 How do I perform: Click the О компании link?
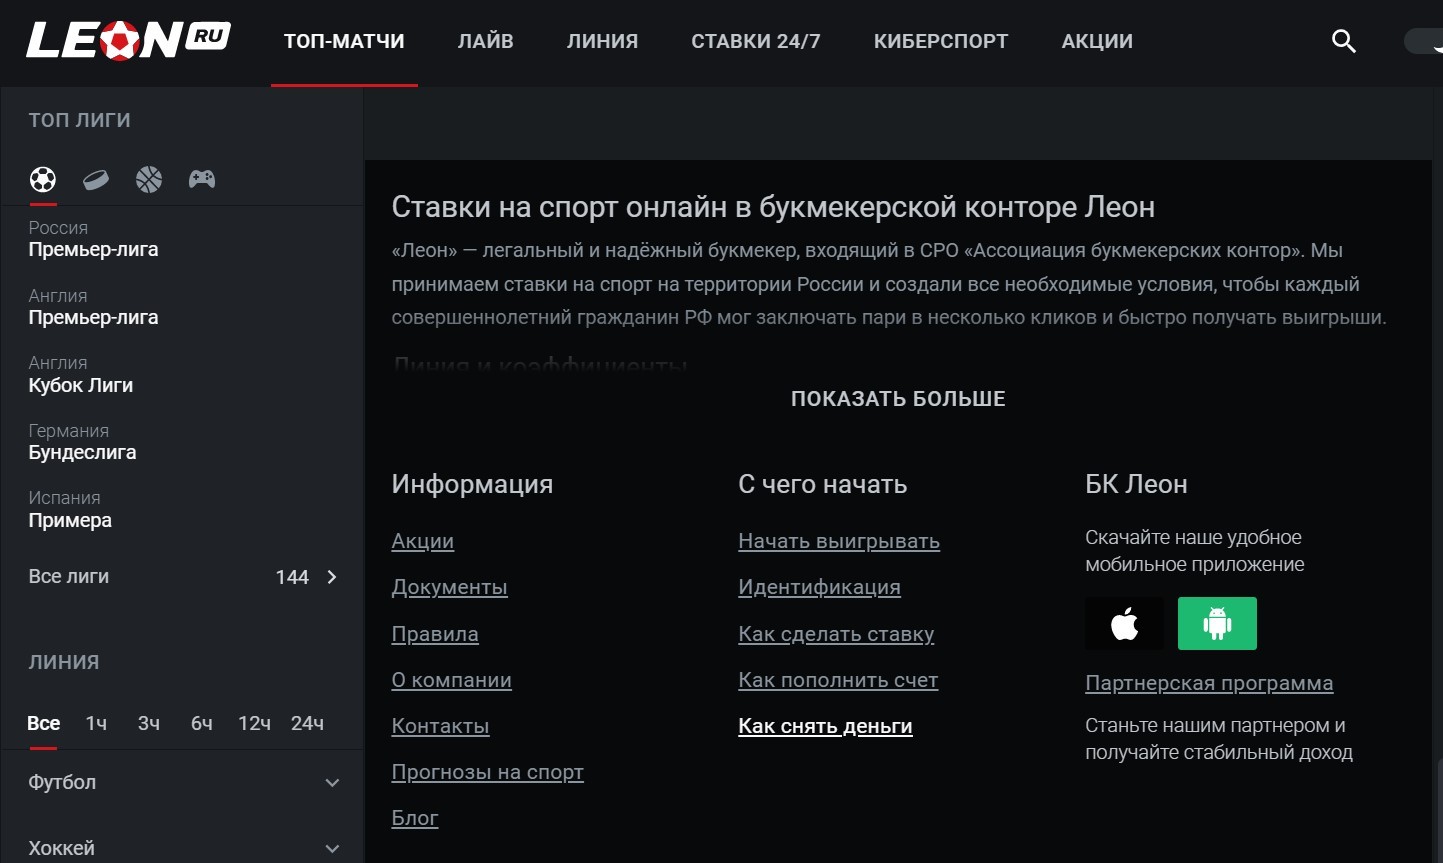click(452, 680)
